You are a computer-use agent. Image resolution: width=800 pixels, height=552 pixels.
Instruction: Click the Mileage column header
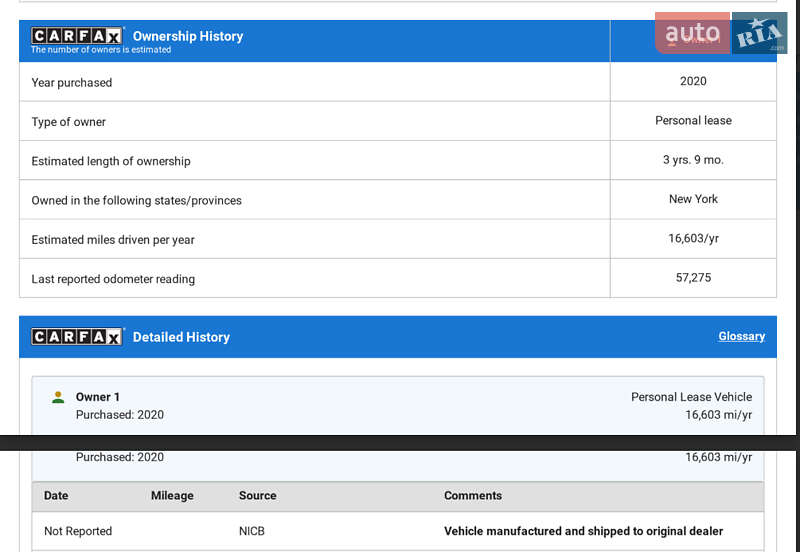tap(172, 495)
